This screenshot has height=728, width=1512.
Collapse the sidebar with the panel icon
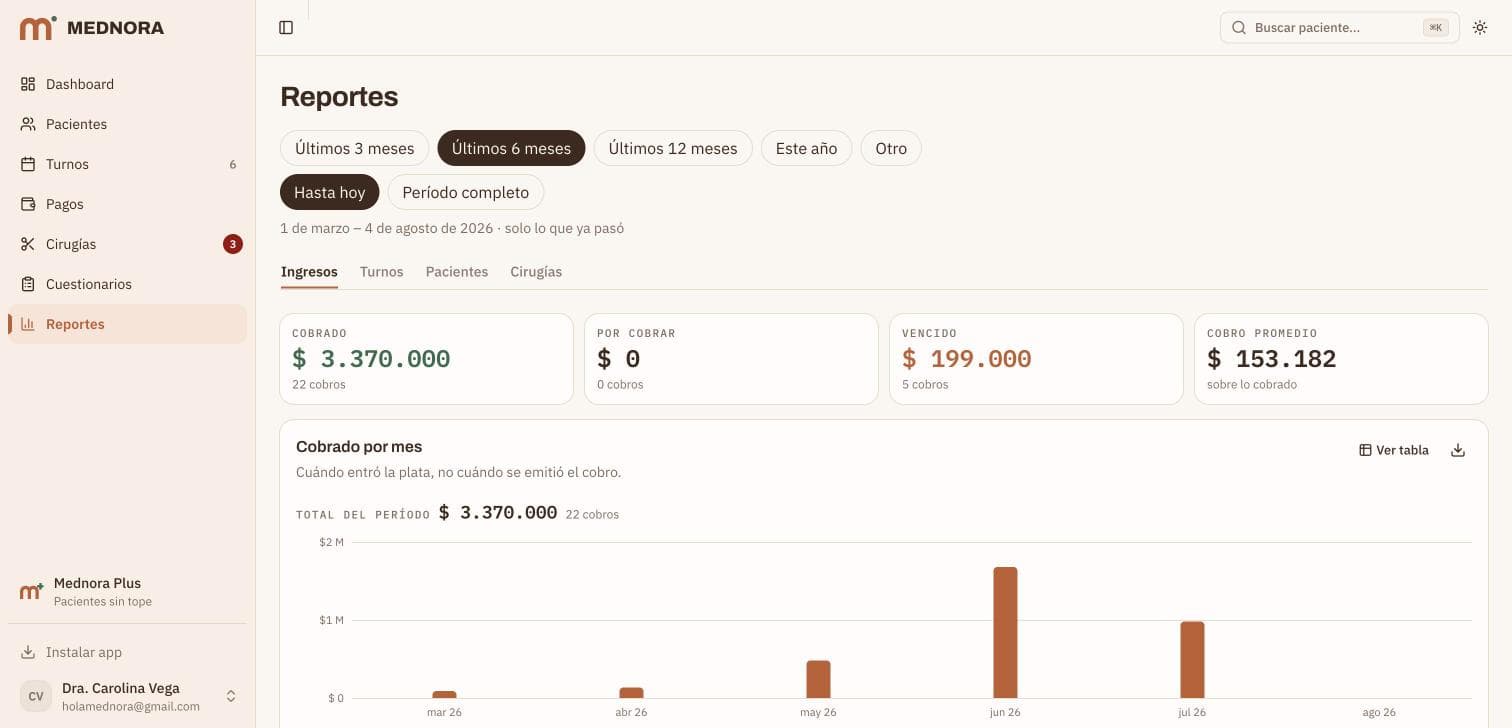click(286, 28)
